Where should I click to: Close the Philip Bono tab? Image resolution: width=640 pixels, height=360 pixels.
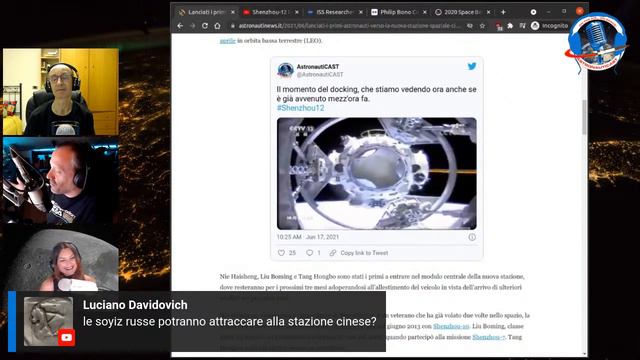tap(425, 12)
